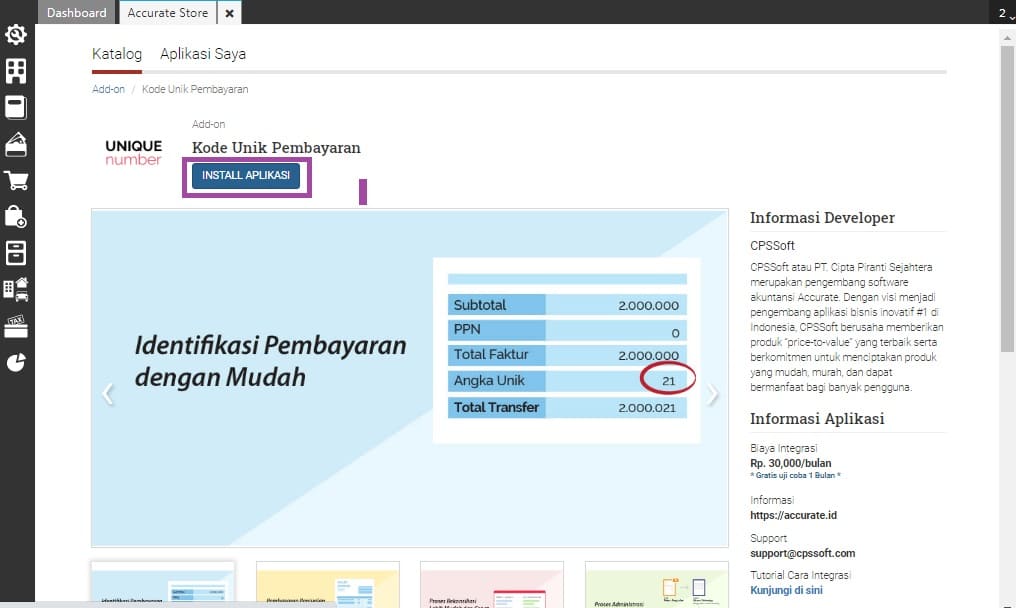Close the Accurate Store tab
This screenshot has width=1016, height=608.
229,13
